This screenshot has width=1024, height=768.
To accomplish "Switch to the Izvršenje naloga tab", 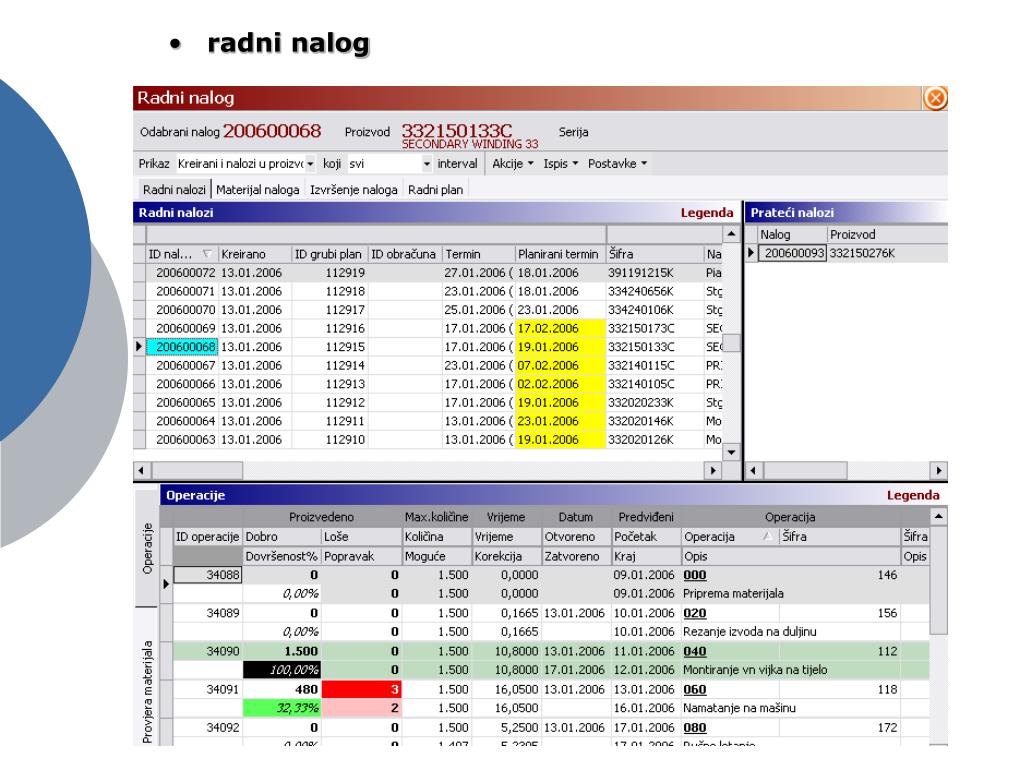I will (353, 189).
